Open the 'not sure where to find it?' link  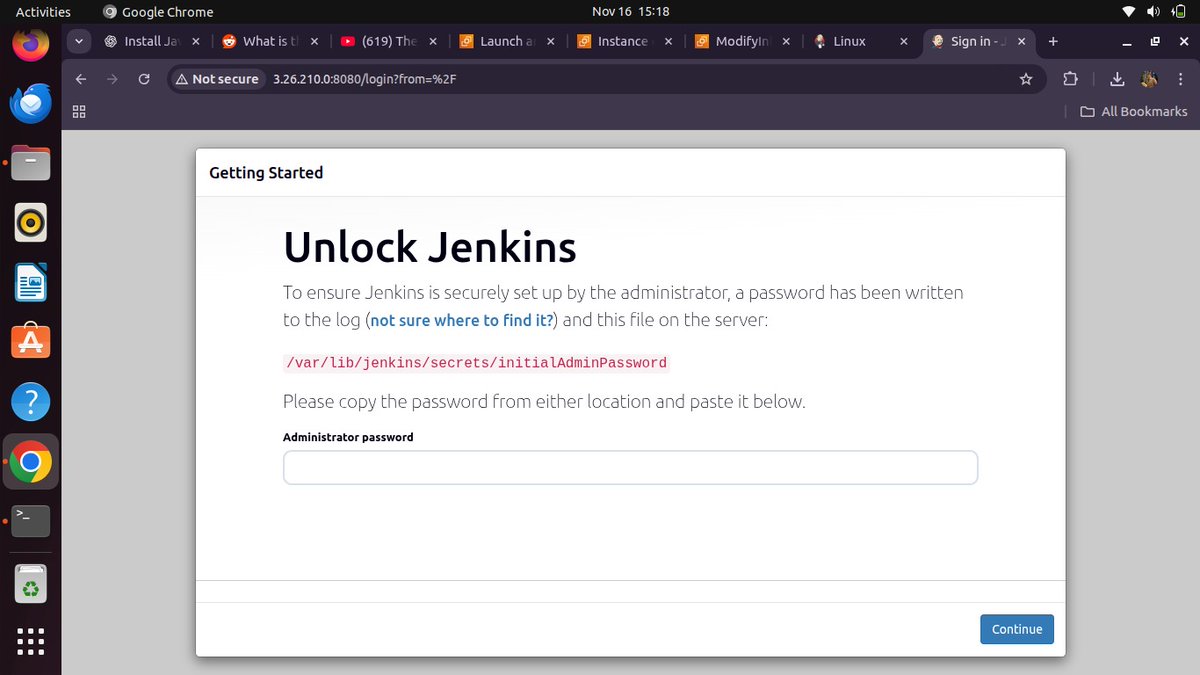point(462,321)
